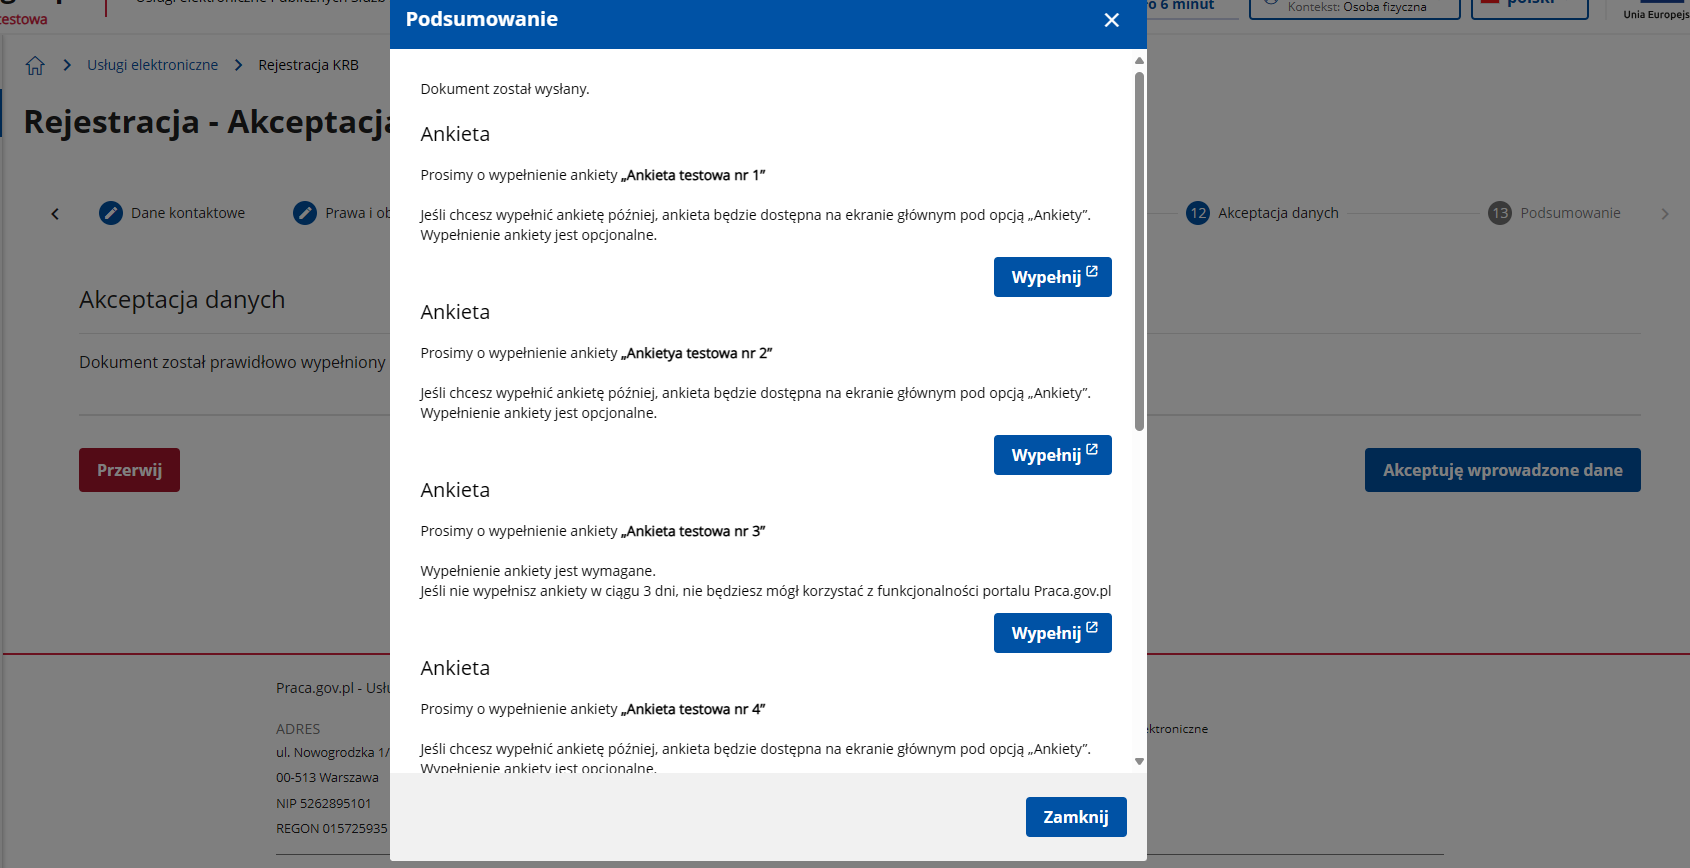Go to home via house icon

coord(35,65)
